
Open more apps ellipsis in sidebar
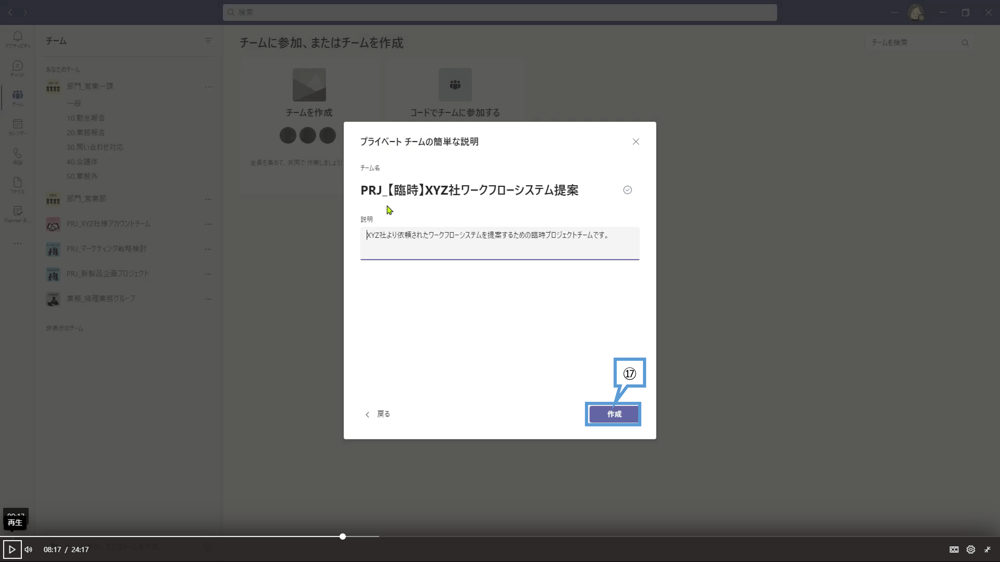point(17,243)
